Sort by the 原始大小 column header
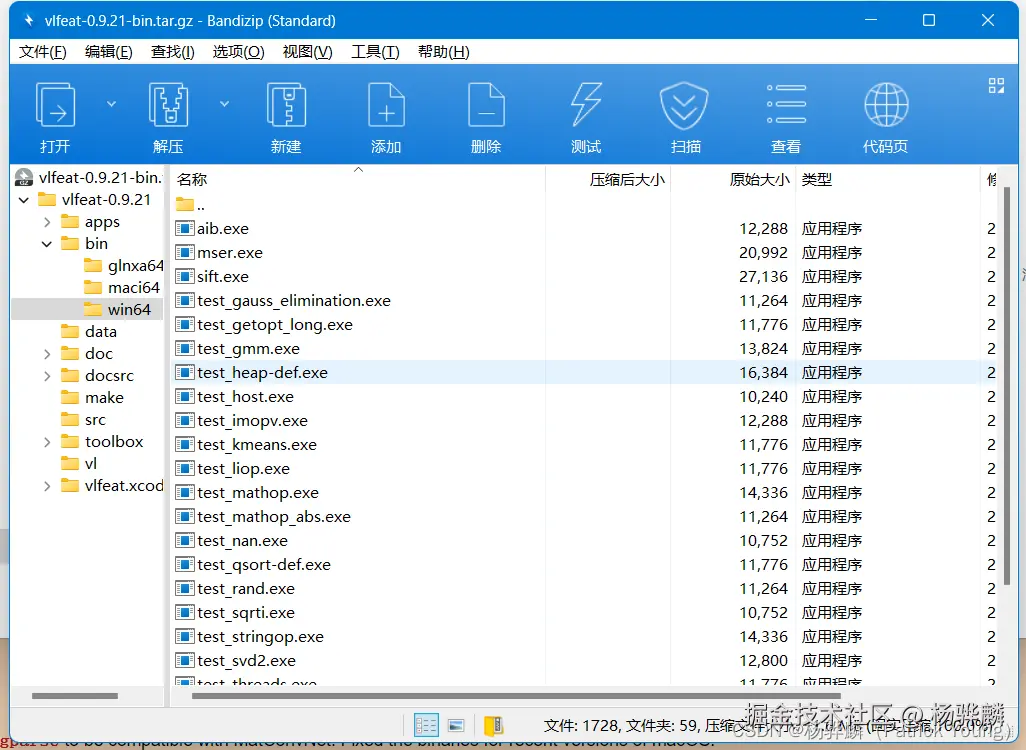This screenshot has height=750, width=1026. click(x=733, y=179)
